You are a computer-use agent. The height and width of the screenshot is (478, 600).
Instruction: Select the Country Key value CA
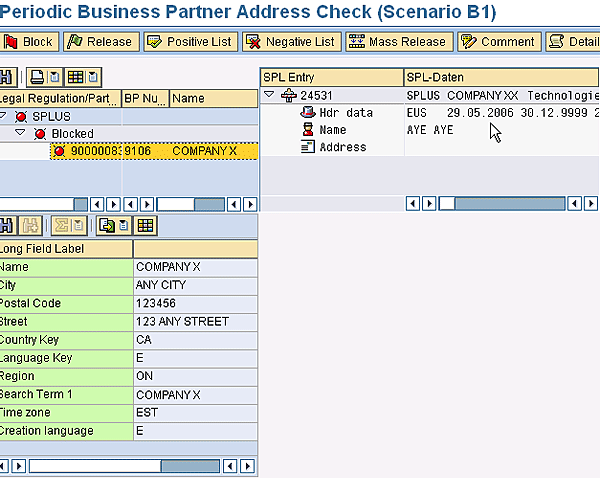coord(196,340)
